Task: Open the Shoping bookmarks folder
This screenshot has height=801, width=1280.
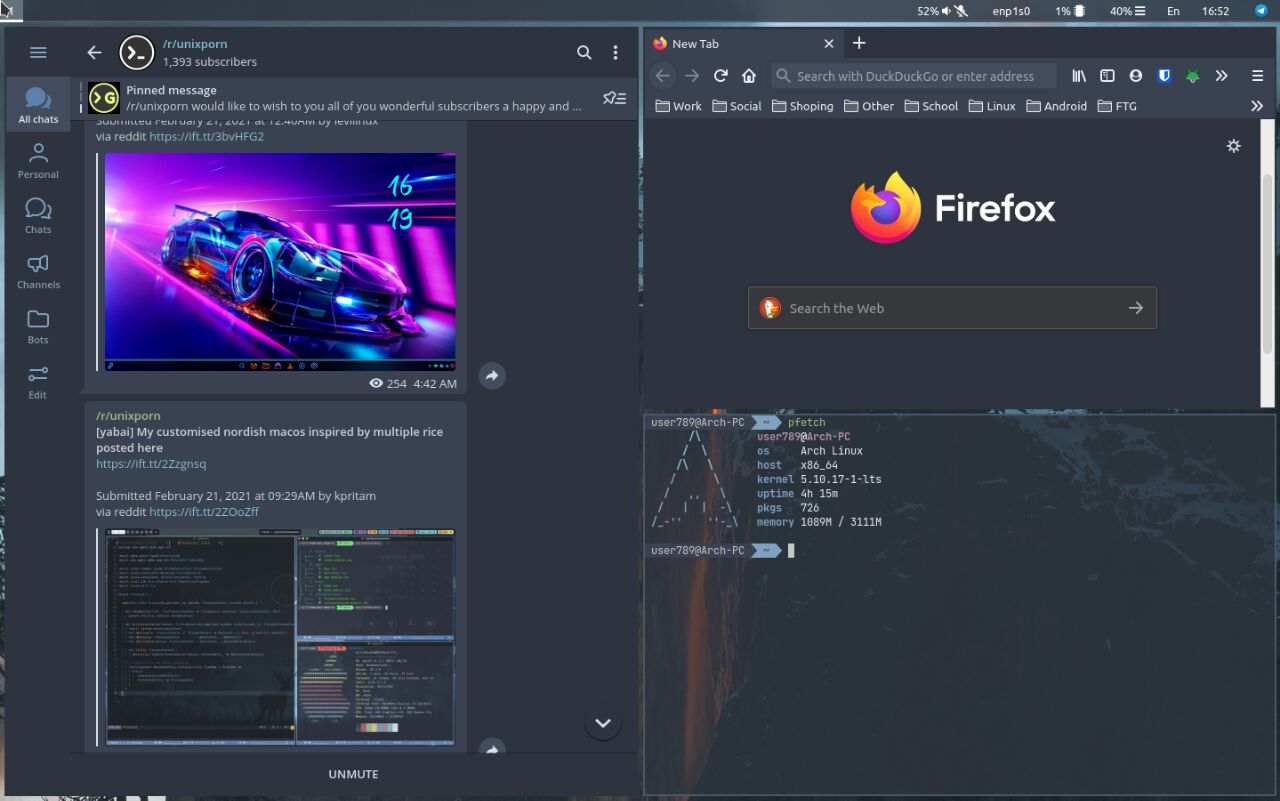Action: [803, 106]
